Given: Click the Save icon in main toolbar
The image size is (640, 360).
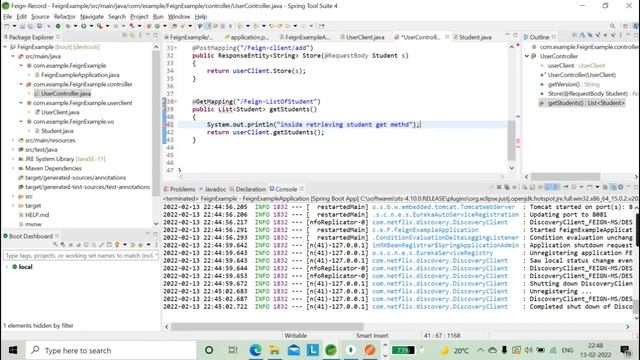Looking at the screenshot, I should [22, 26].
